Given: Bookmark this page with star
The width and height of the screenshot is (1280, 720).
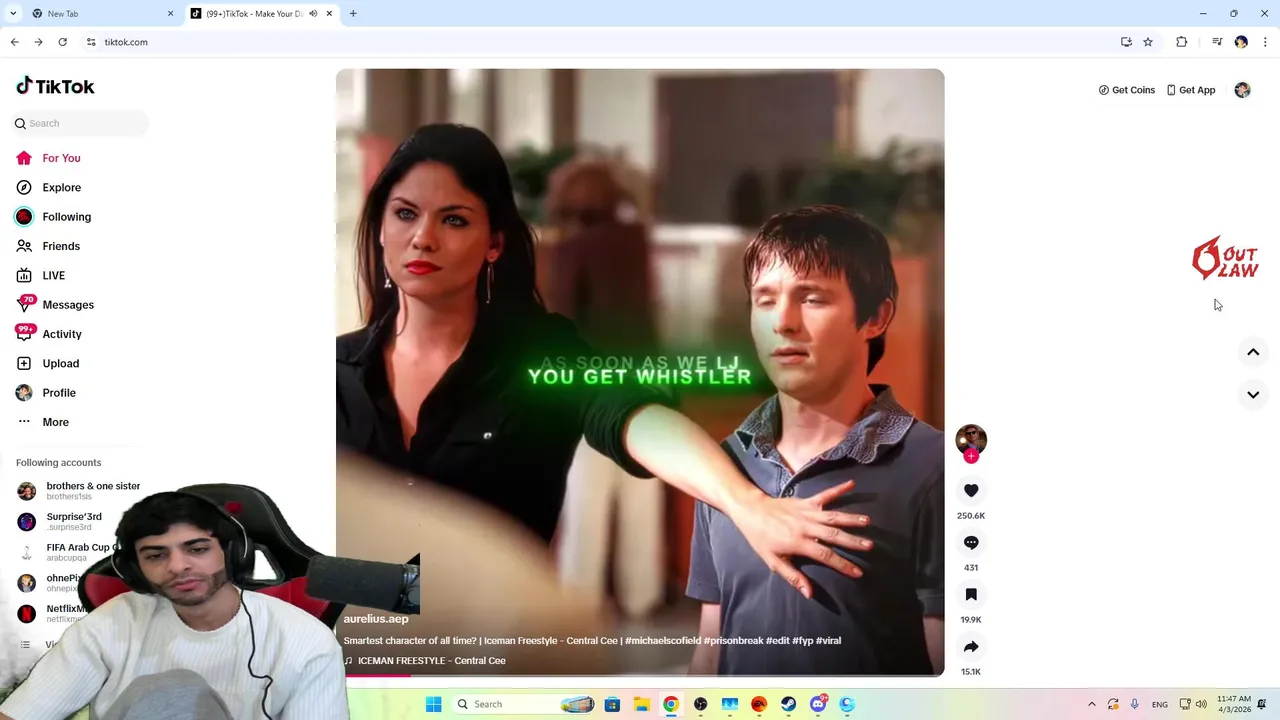Looking at the screenshot, I should pyautogui.click(x=1148, y=42).
